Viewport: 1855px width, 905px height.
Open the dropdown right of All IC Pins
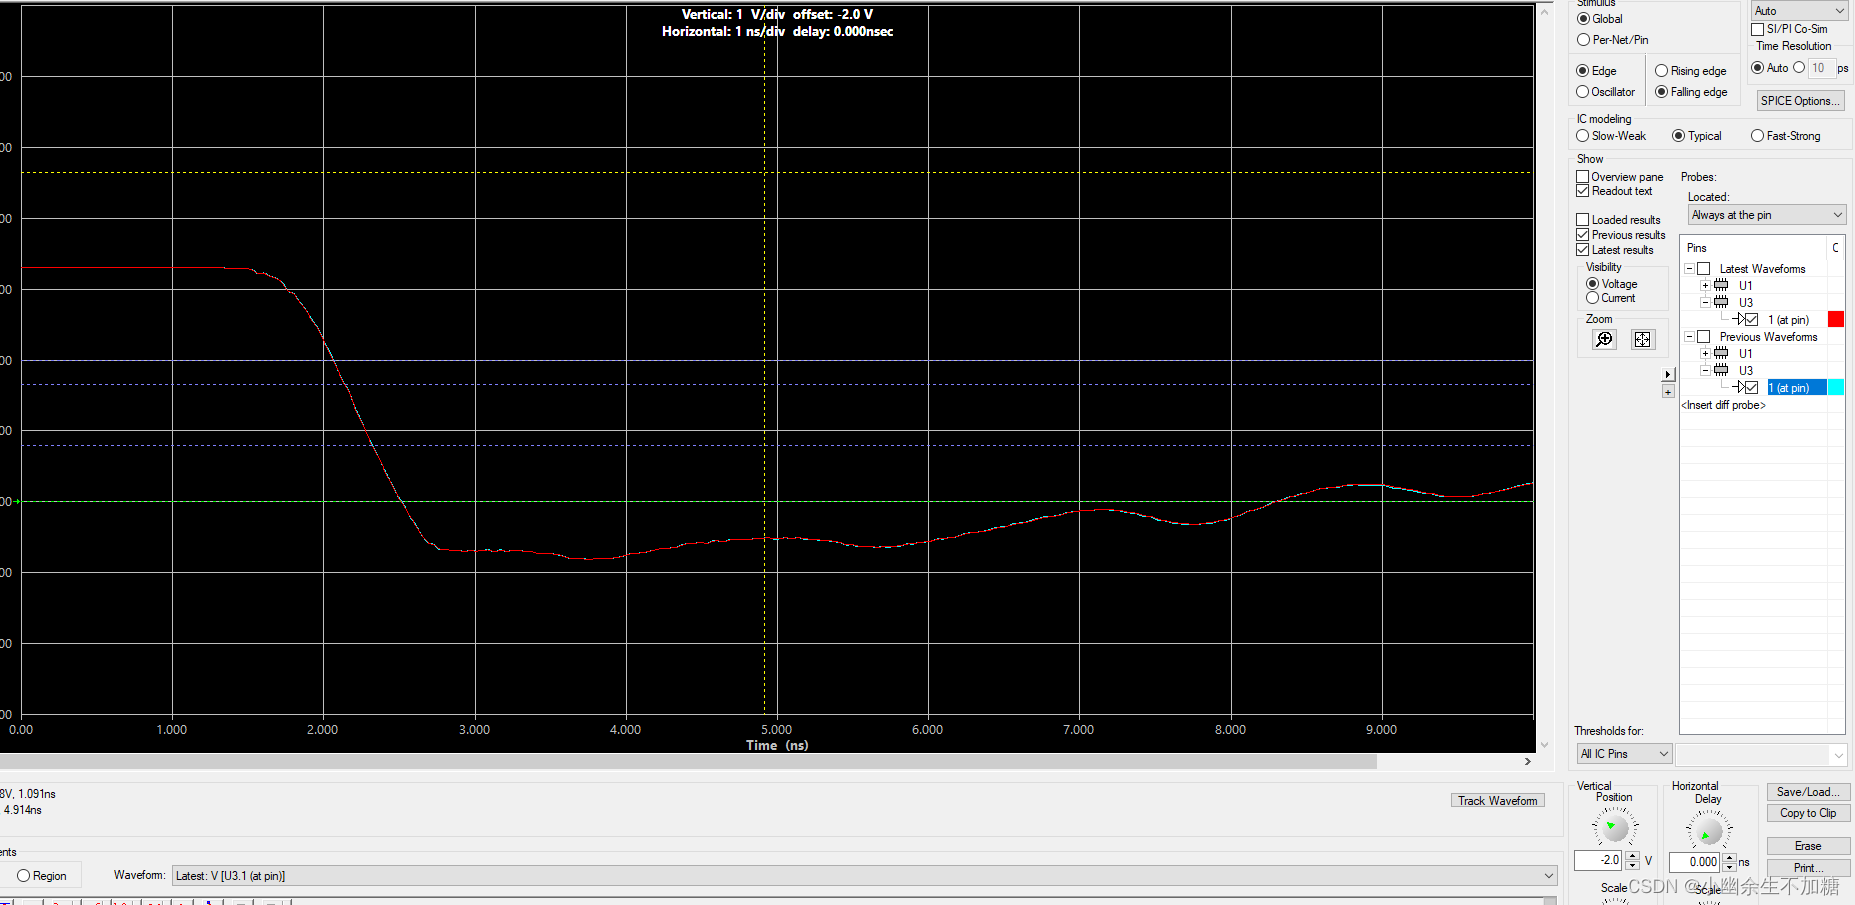(1761, 754)
